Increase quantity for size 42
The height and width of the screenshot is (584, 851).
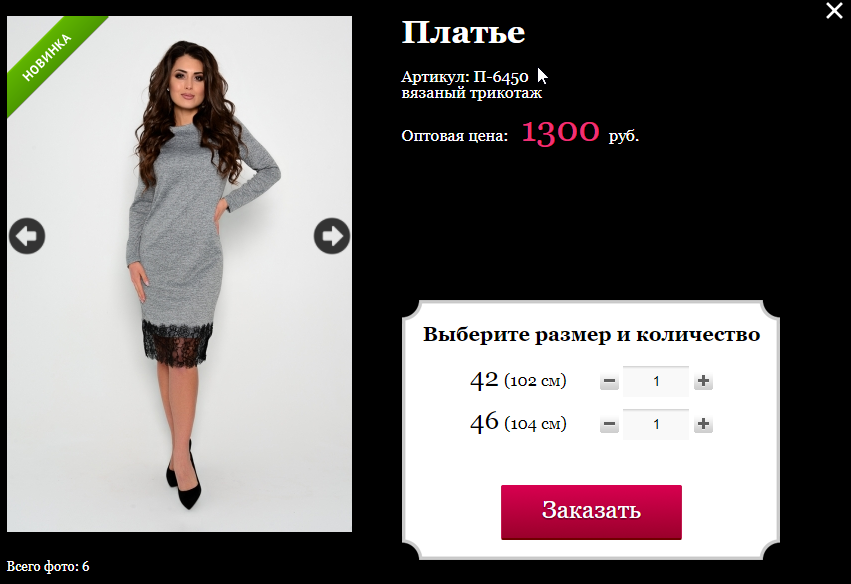(x=703, y=381)
